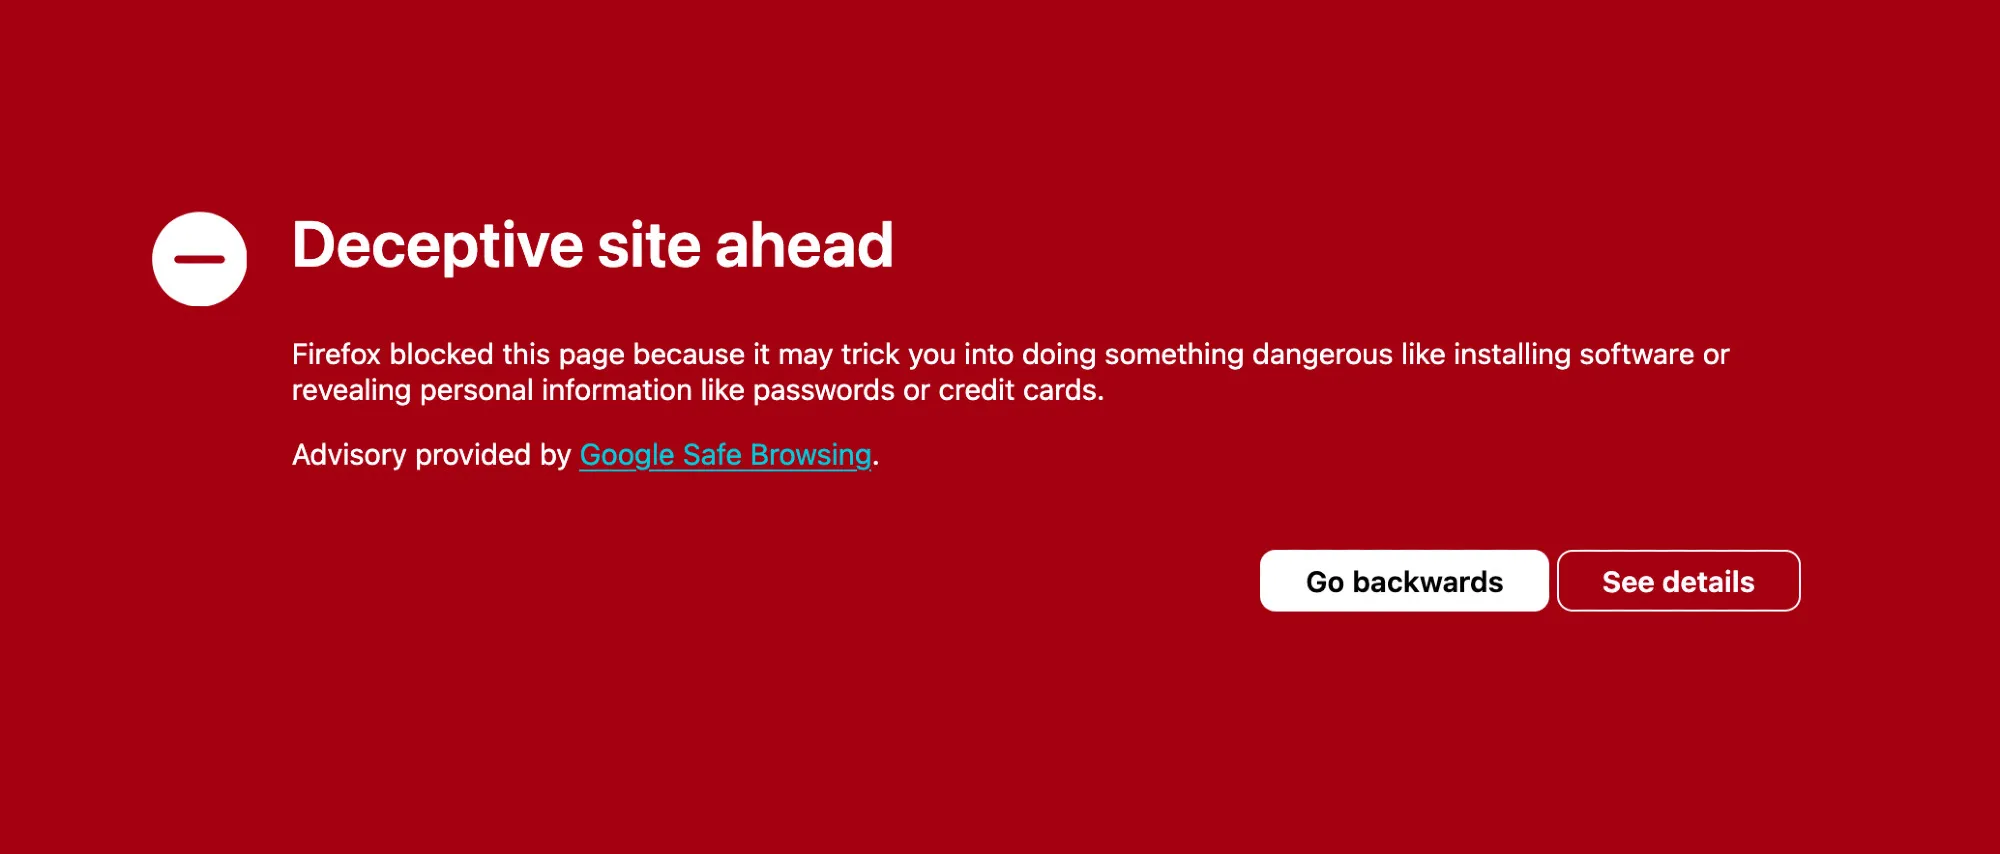Click "installing software" in the warning text

pyautogui.click(x=1573, y=354)
